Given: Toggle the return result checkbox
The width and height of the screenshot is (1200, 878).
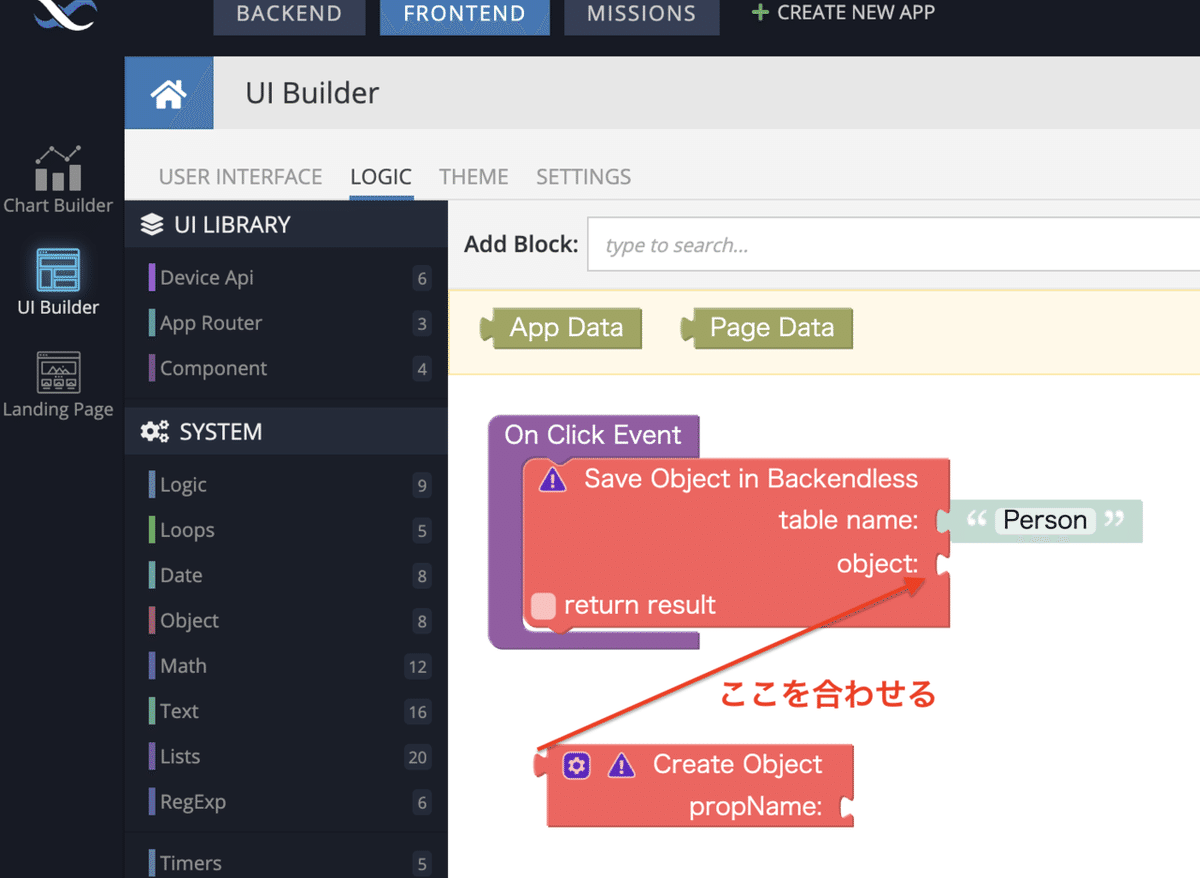Looking at the screenshot, I should point(543,606).
